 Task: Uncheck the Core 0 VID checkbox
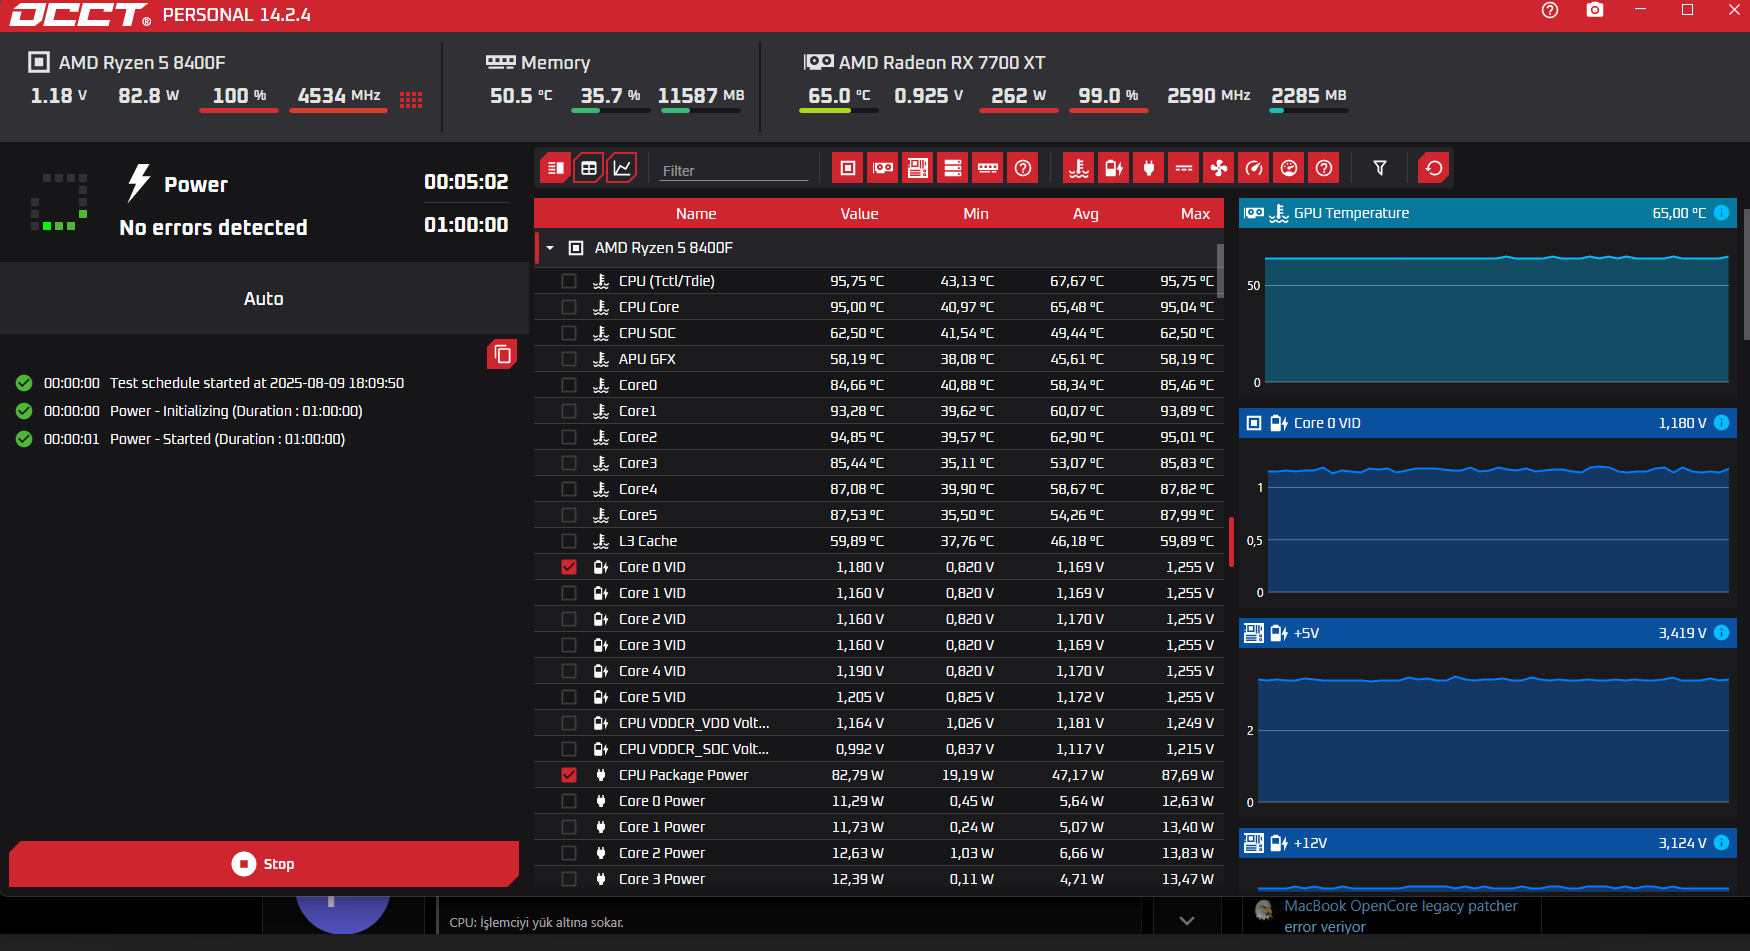pos(569,567)
